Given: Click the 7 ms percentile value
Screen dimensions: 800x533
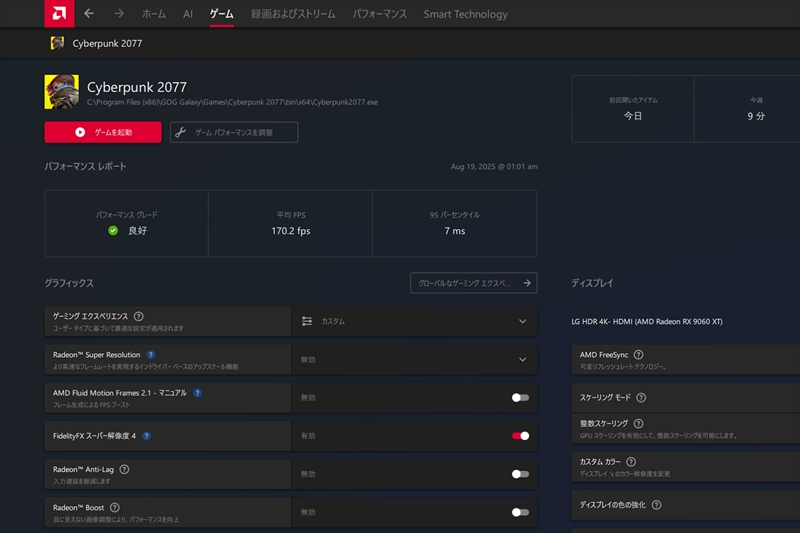Looking at the screenshot, I should (455, 231).
